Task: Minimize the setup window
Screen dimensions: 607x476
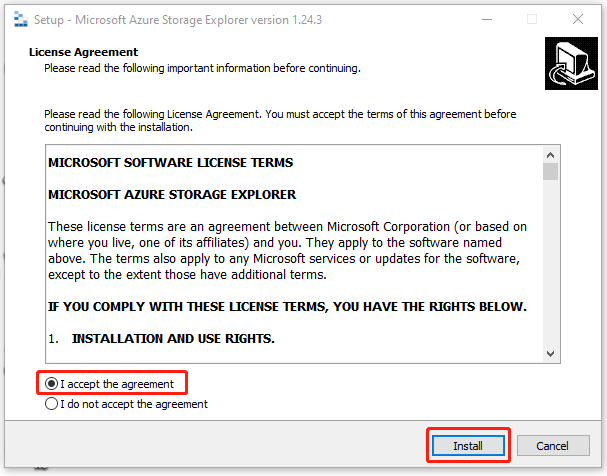Action: 487,19
